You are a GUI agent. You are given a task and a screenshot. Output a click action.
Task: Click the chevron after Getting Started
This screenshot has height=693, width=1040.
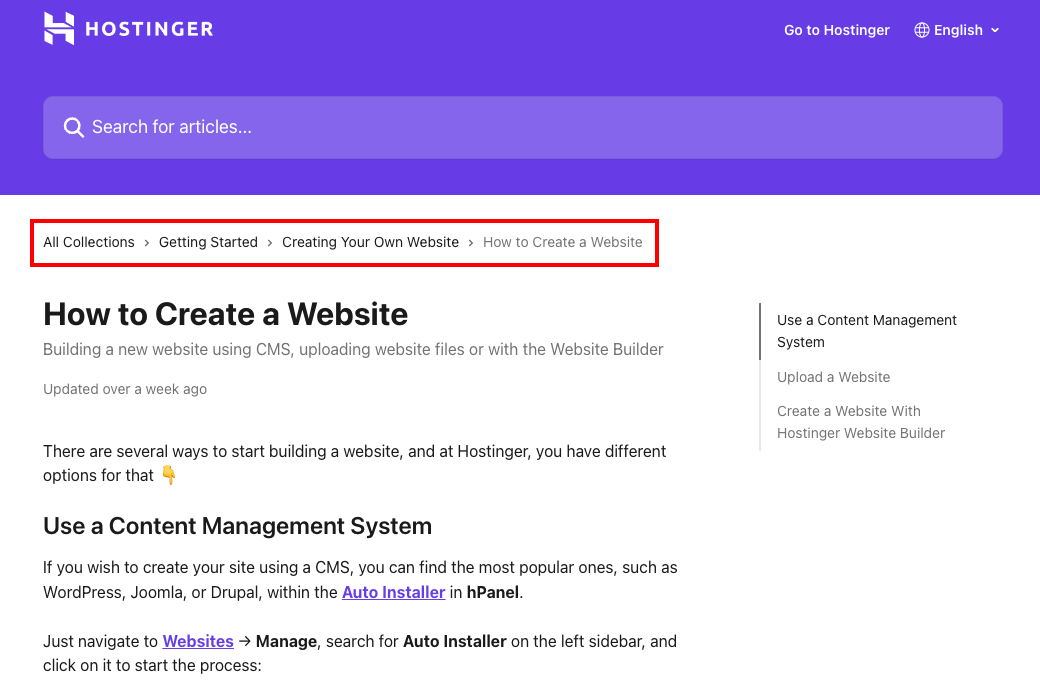click(270, 243)
